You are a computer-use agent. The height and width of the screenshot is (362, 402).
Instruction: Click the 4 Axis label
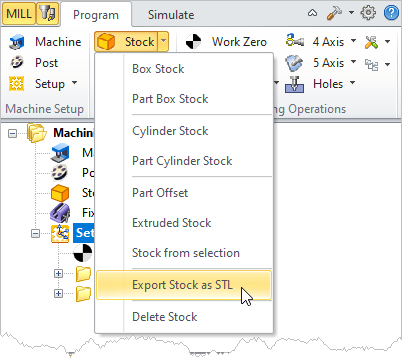click(328, 42)
